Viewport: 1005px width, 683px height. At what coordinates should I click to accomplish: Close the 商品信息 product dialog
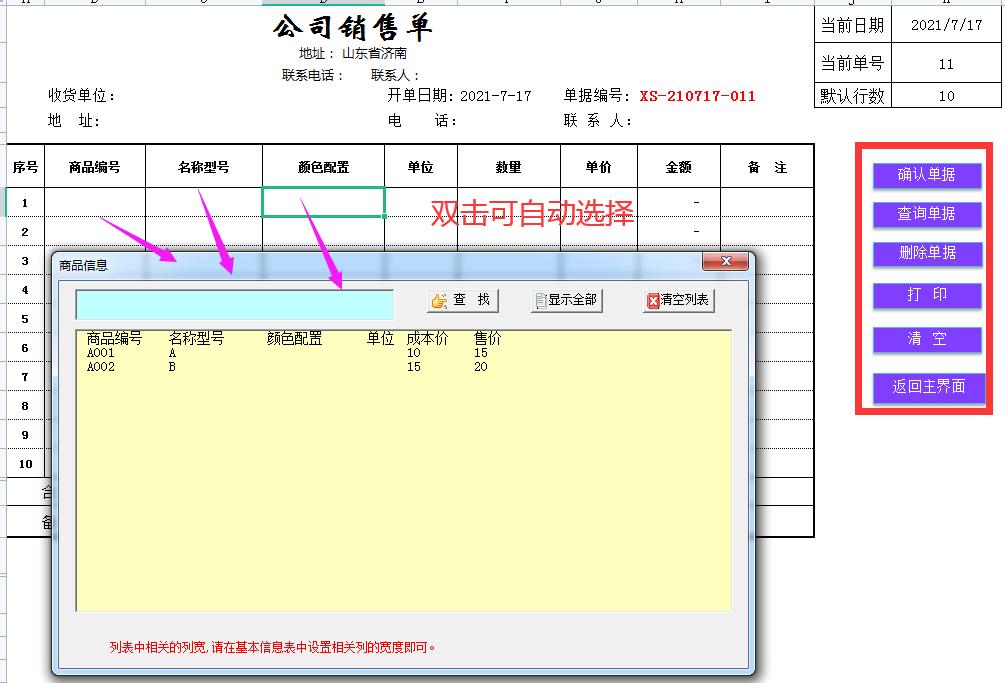coord(725,262)
